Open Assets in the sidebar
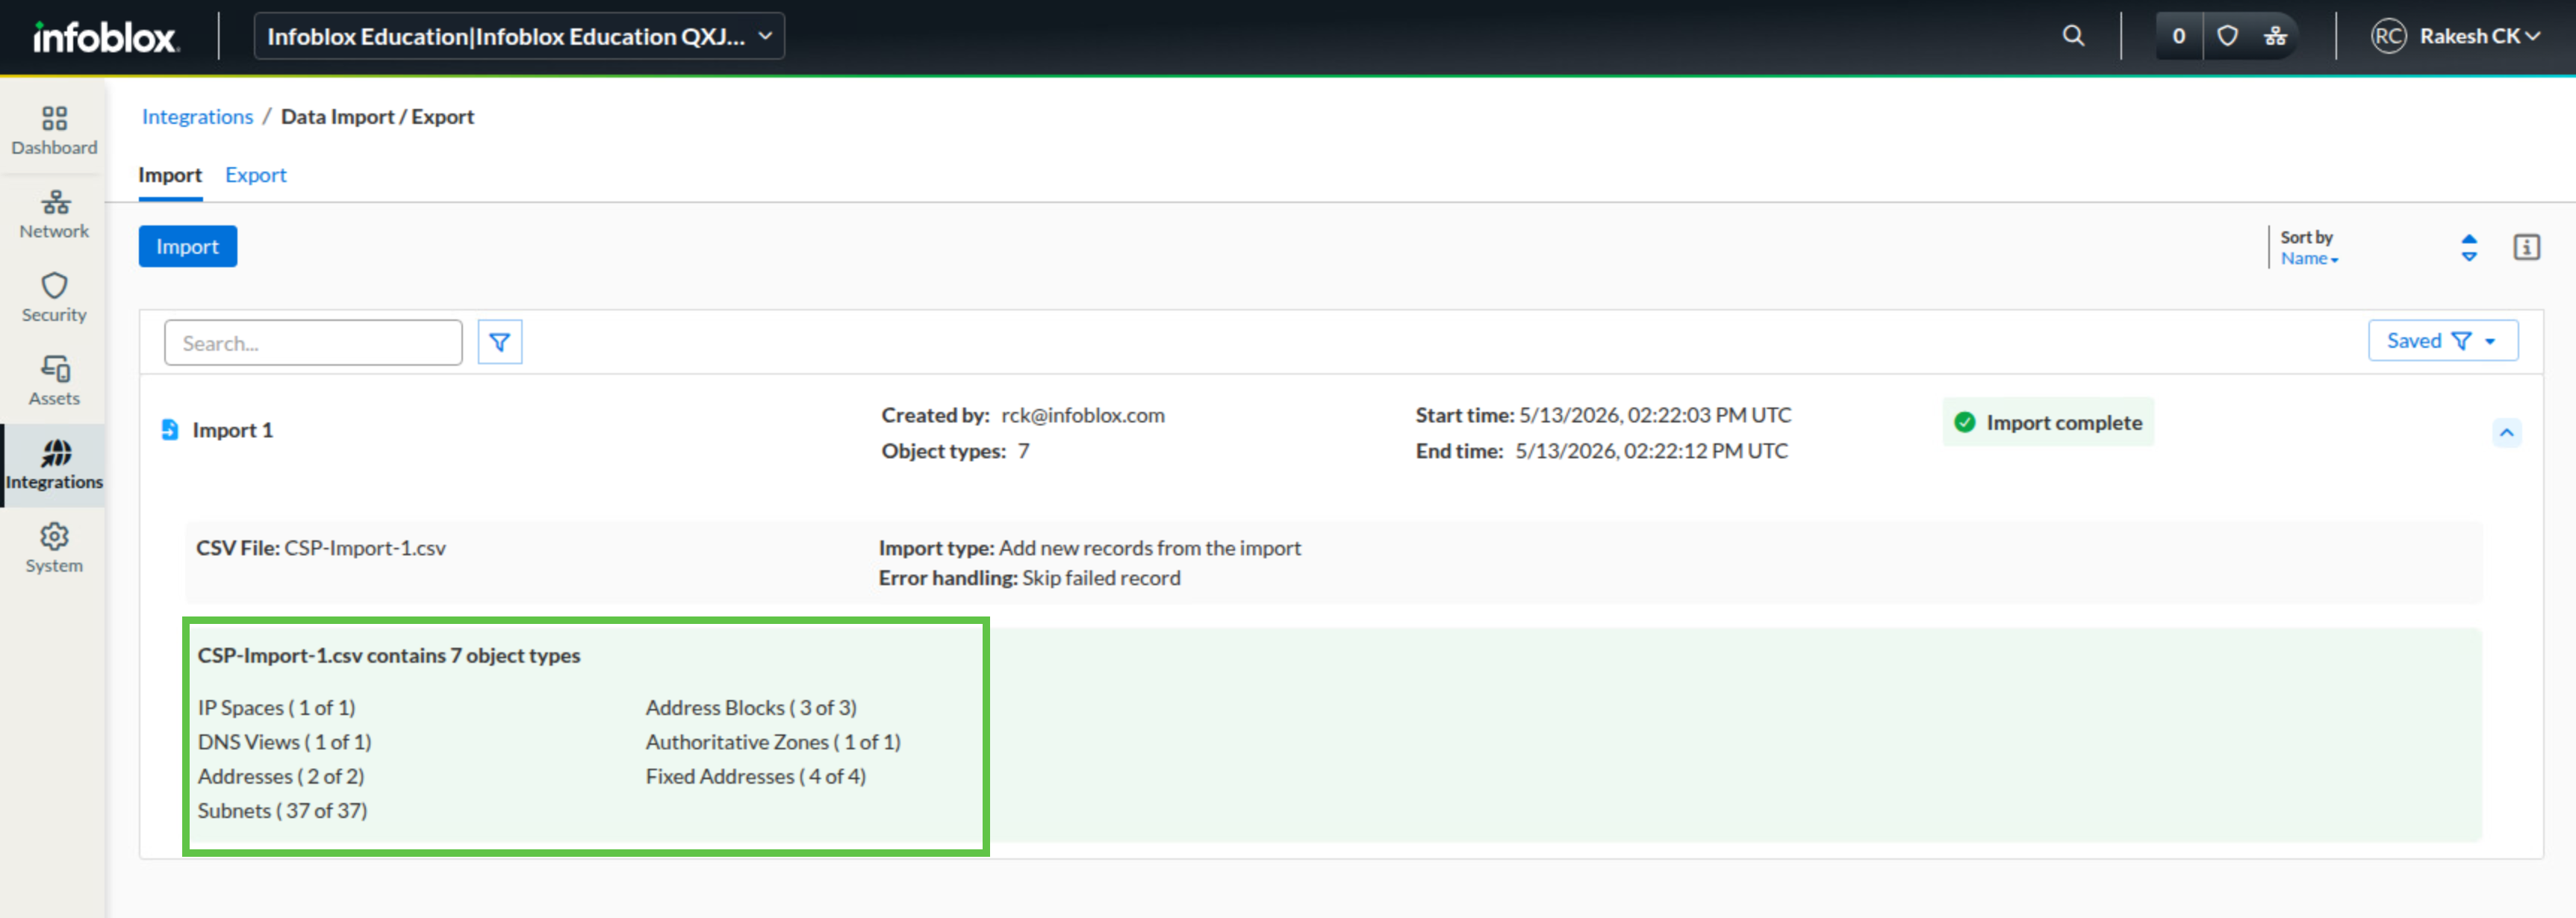The image size is (2576, 918). point(54,382)
